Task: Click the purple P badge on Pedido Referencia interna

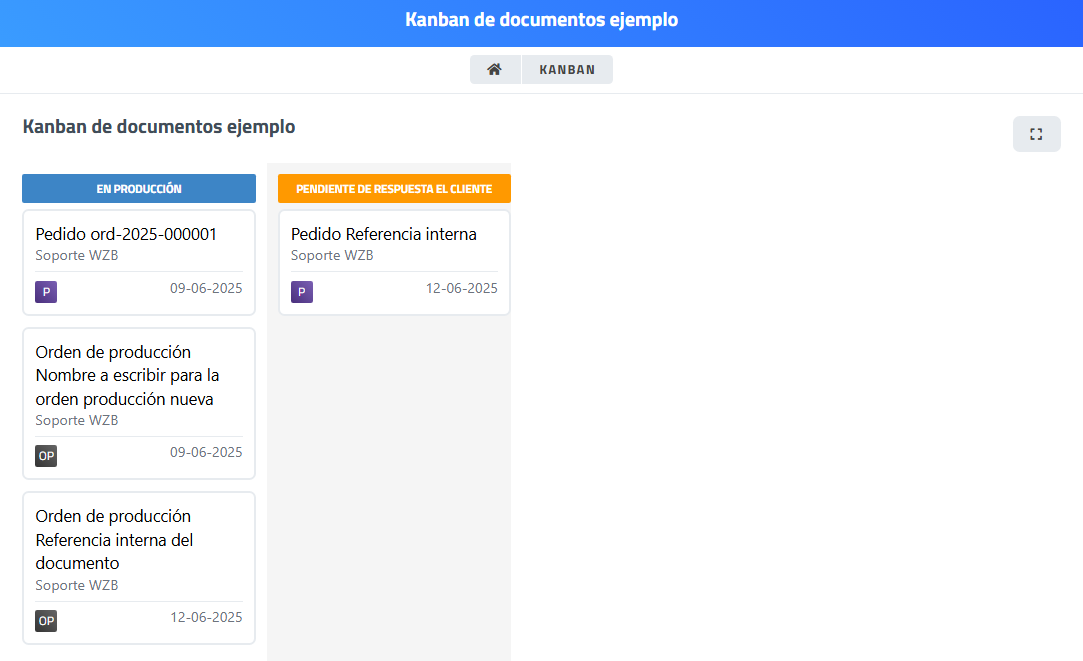Action: [302, 292]
